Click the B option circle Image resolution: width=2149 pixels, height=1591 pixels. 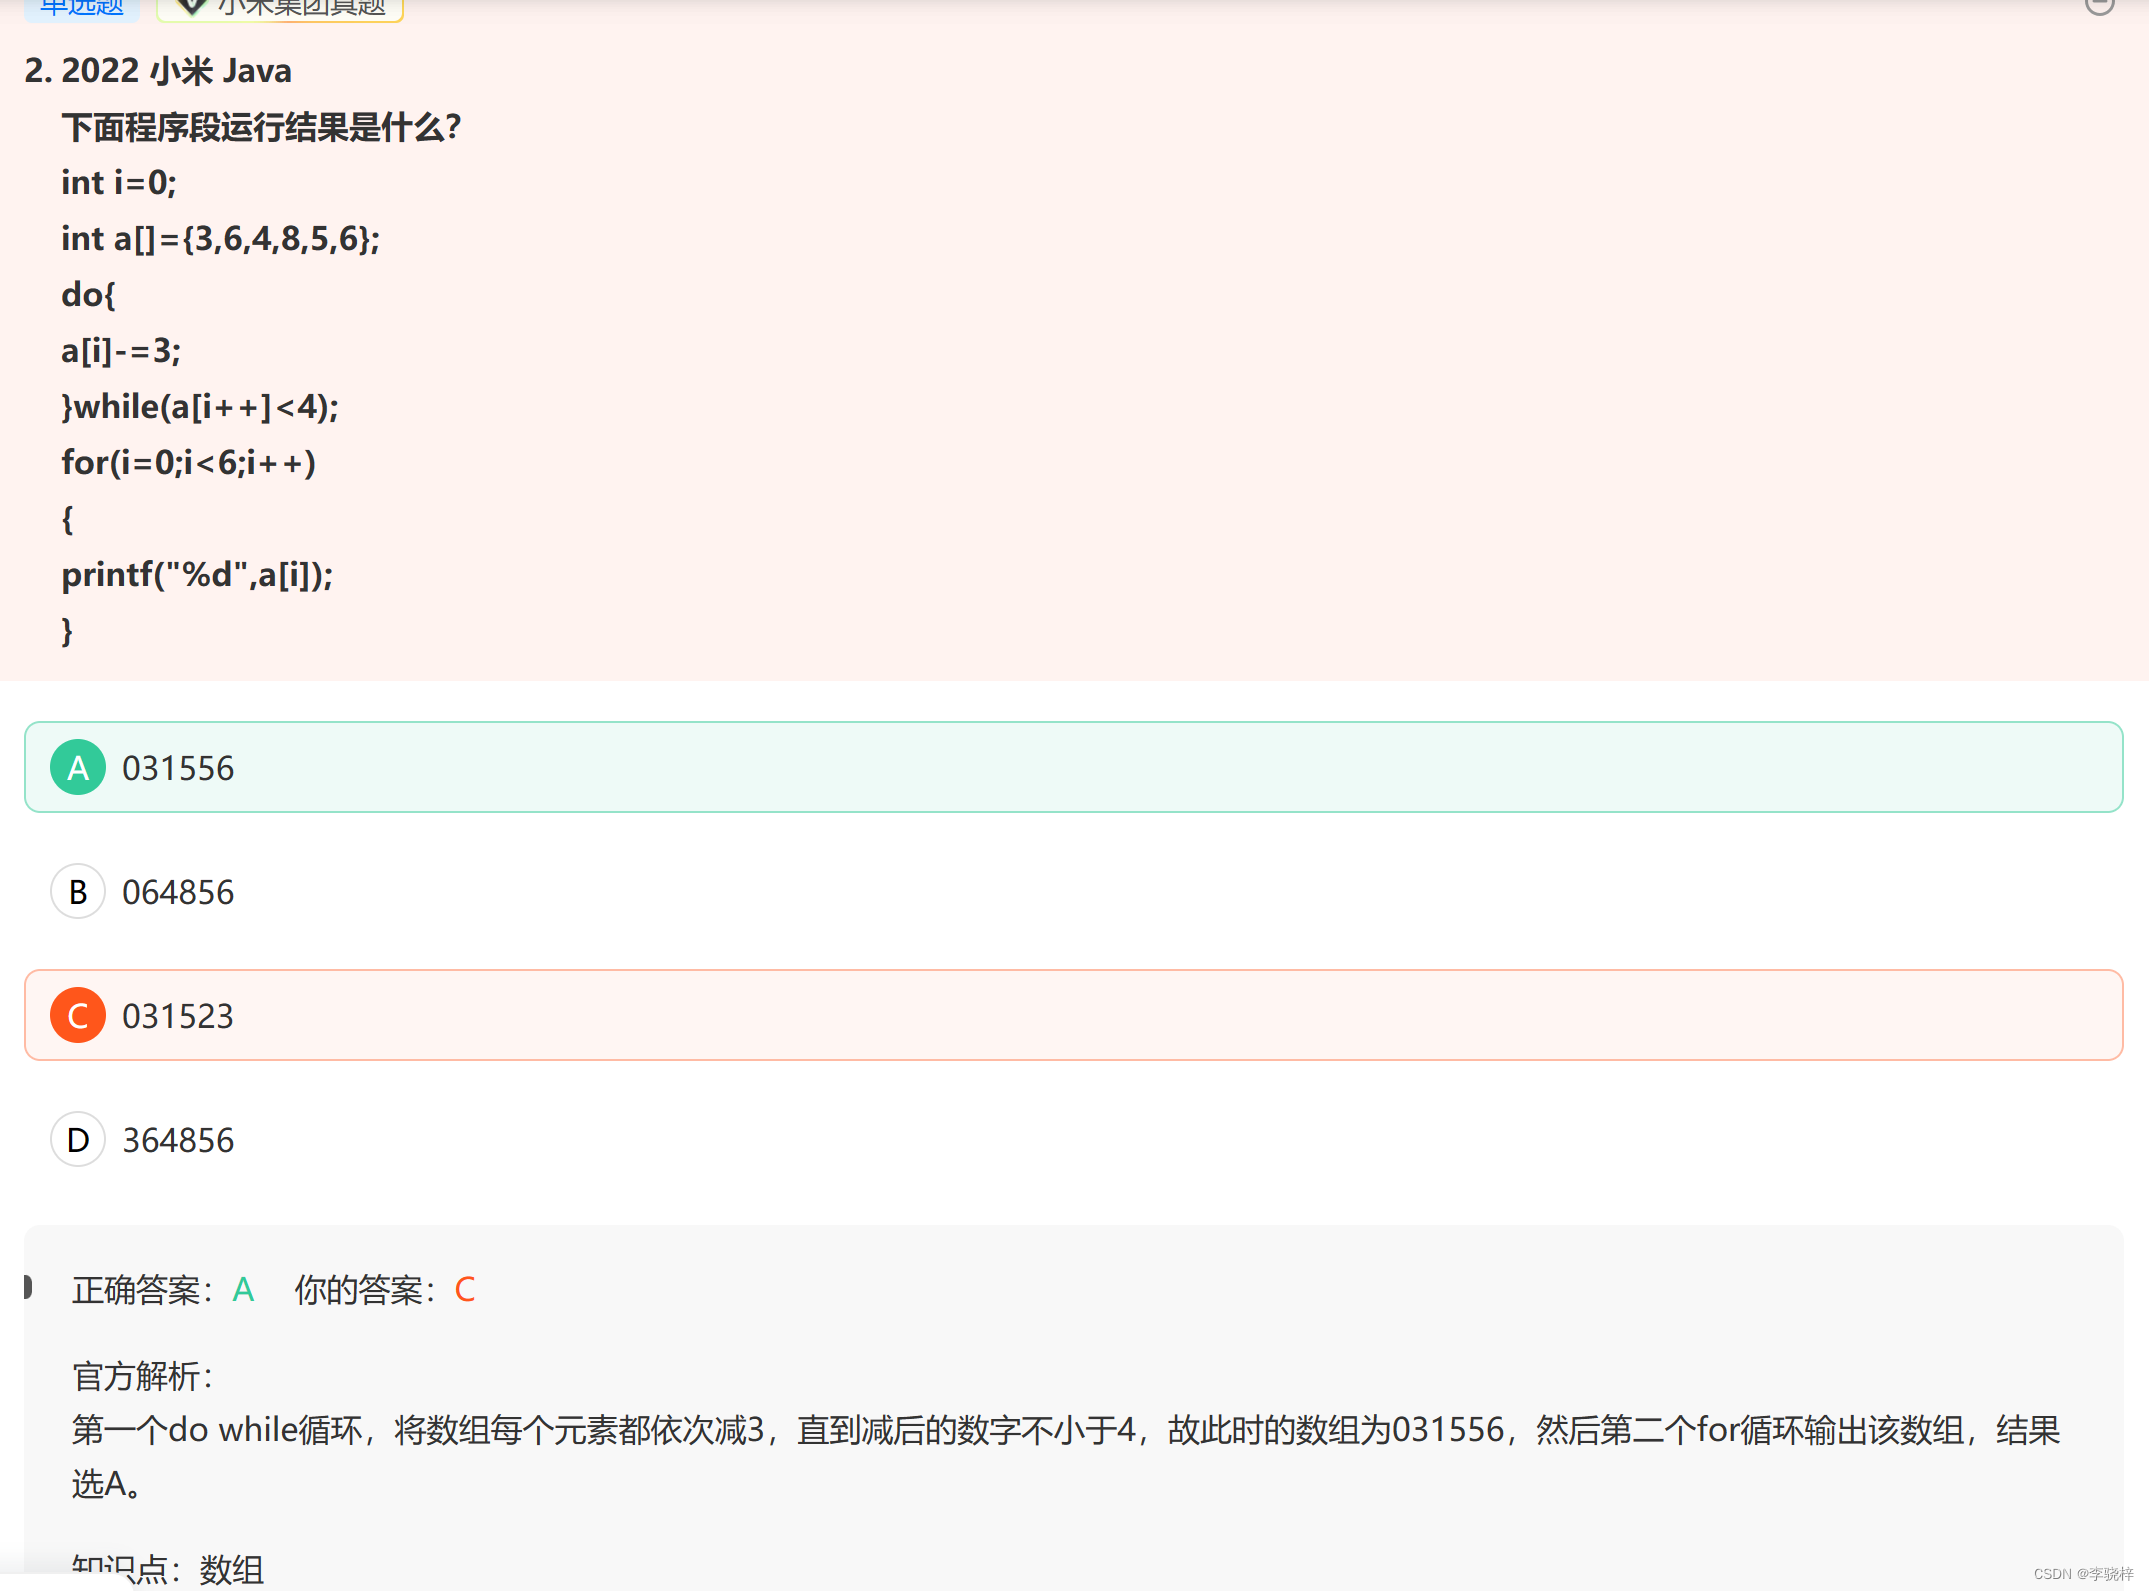point(78,891)
